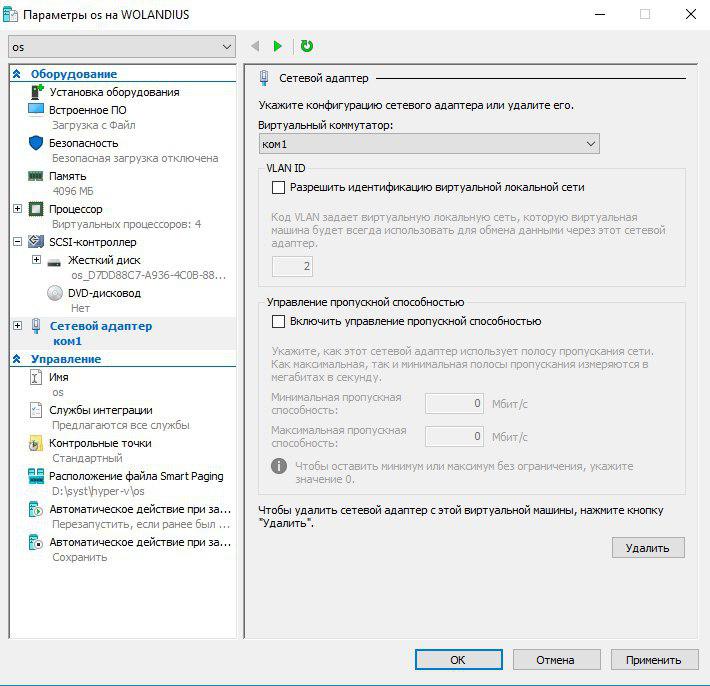
Task: Click 'Виртуальных процессоров: 4' text
Action: 127,224
